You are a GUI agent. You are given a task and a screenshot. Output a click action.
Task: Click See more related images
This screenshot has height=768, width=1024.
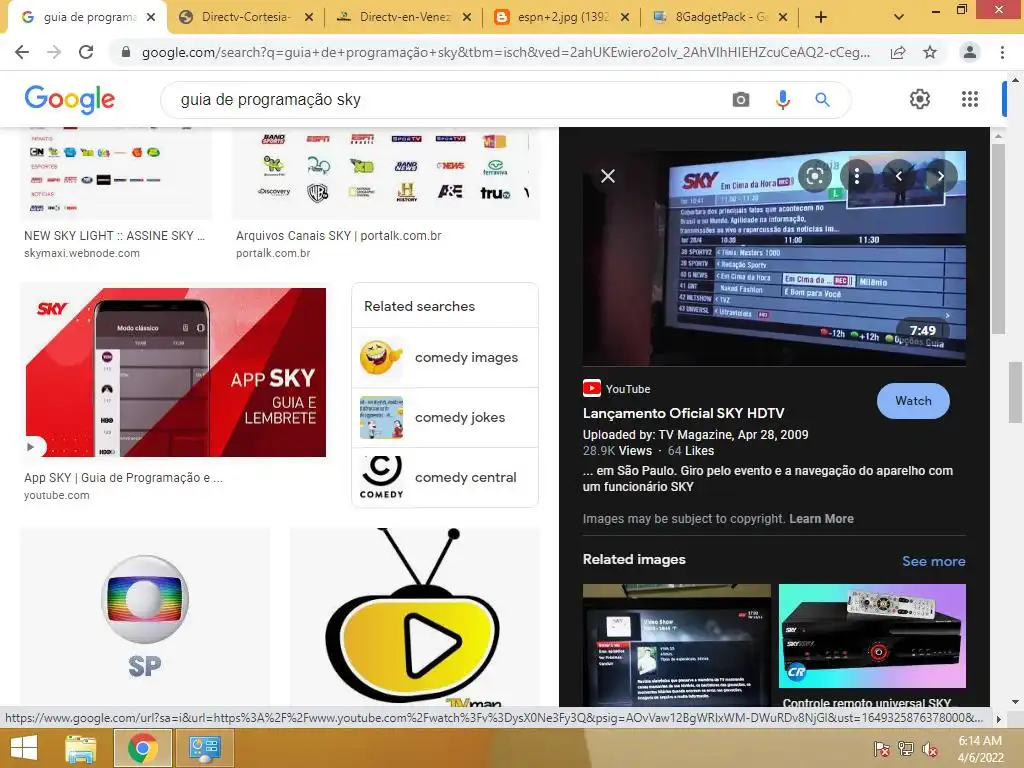[933, 561]
